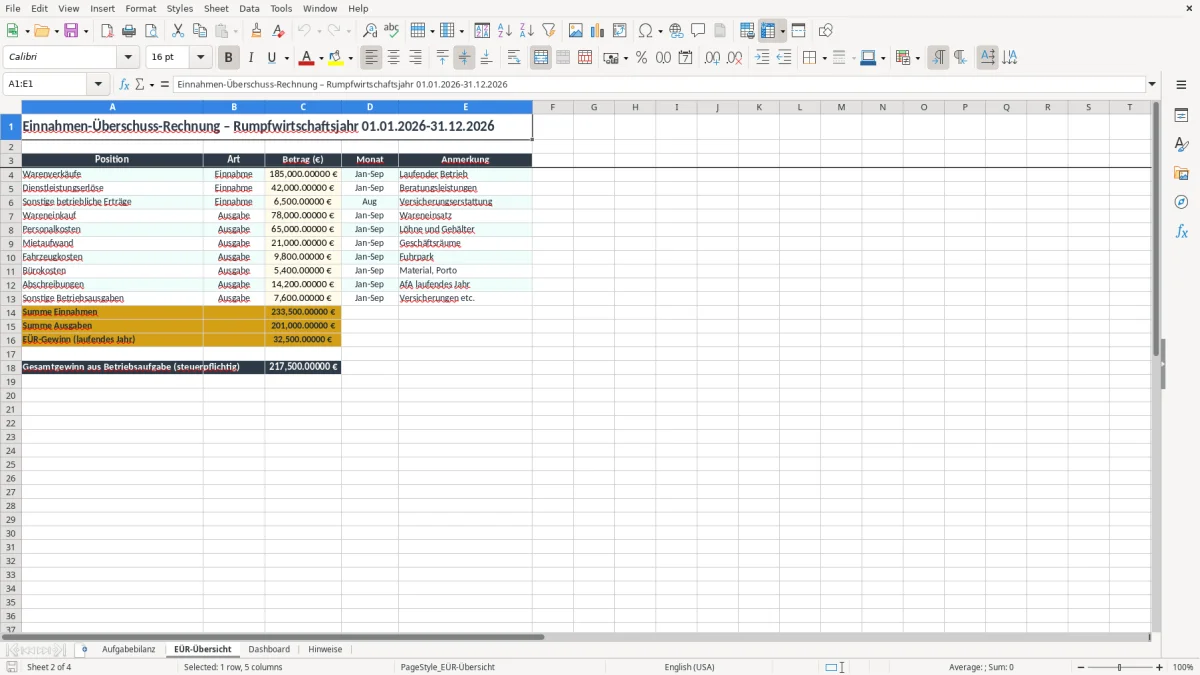This screenshot has width=1200, height=675.
Task: Open the Format menu
Action: tap(141, 8)
